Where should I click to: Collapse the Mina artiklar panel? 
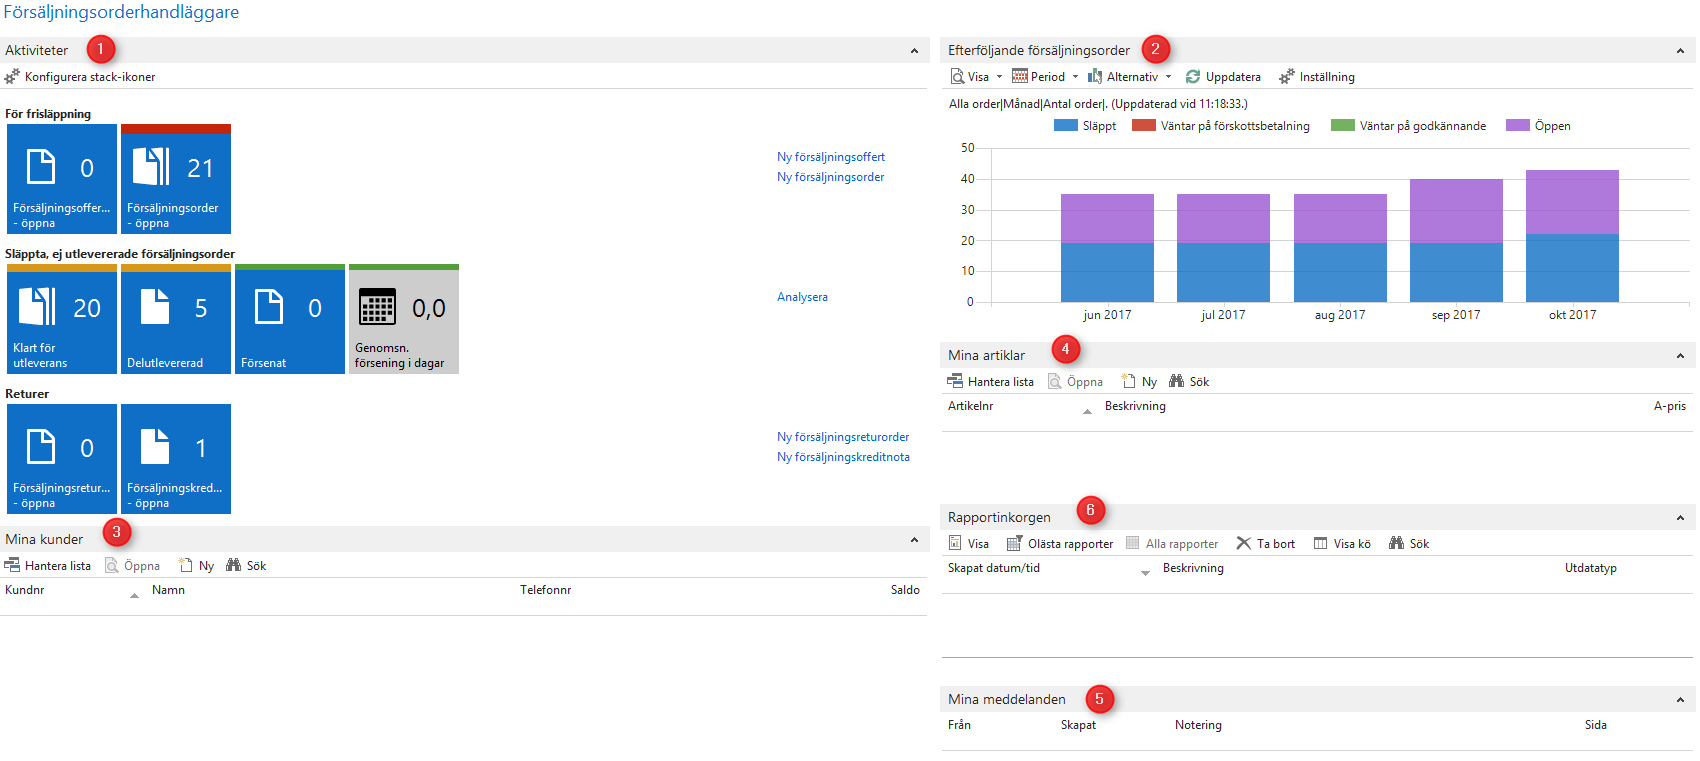tap(1680, 356)
